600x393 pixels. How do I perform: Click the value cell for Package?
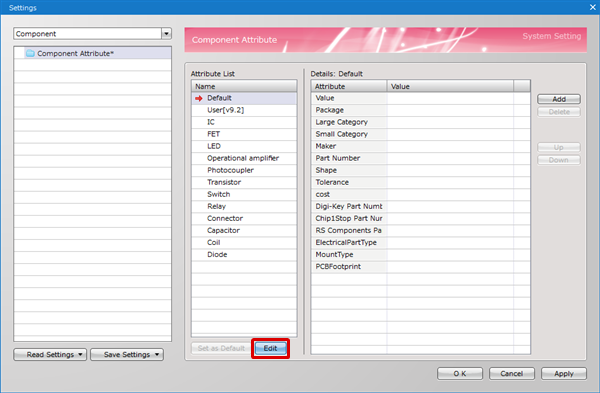click(450, 110)
